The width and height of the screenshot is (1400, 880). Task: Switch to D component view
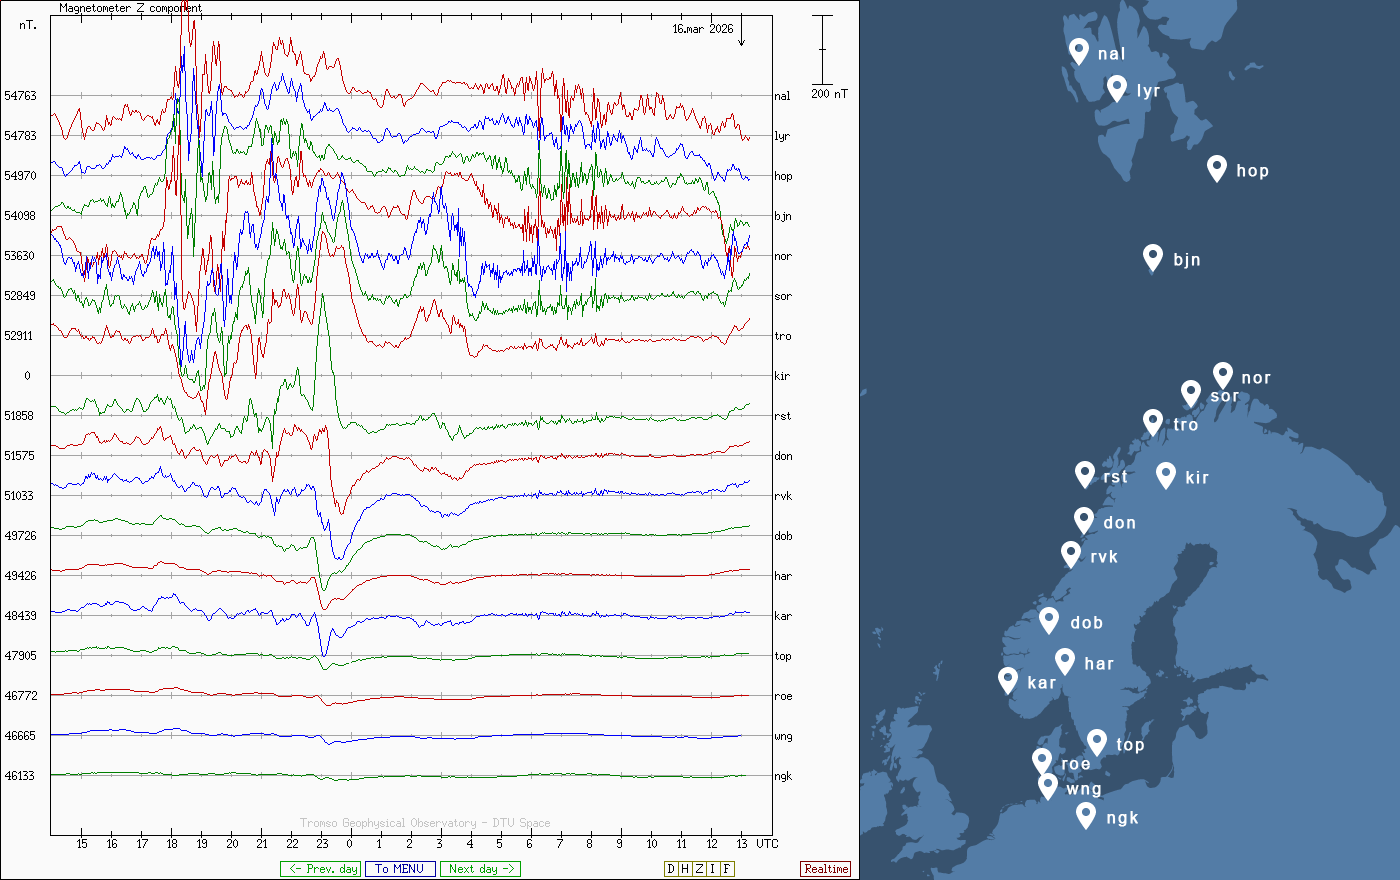[671, 869]
